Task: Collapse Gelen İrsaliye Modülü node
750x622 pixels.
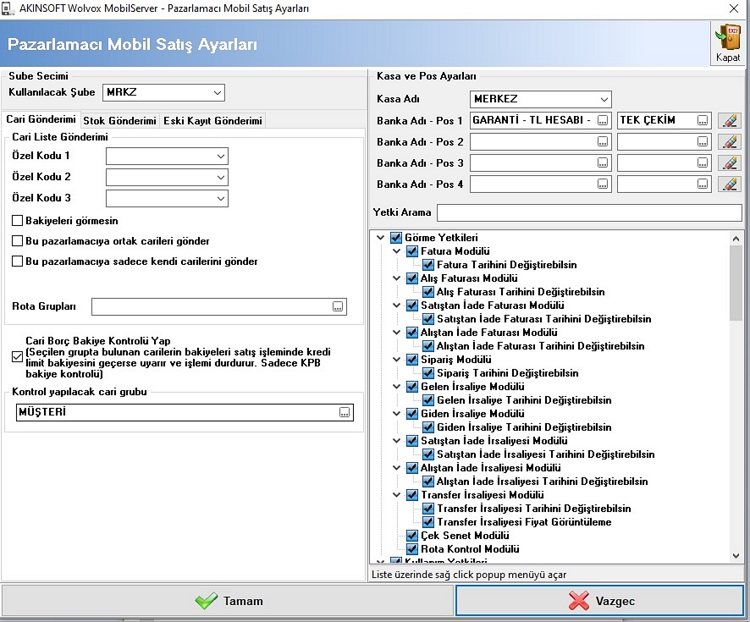Action: (397, 387)
